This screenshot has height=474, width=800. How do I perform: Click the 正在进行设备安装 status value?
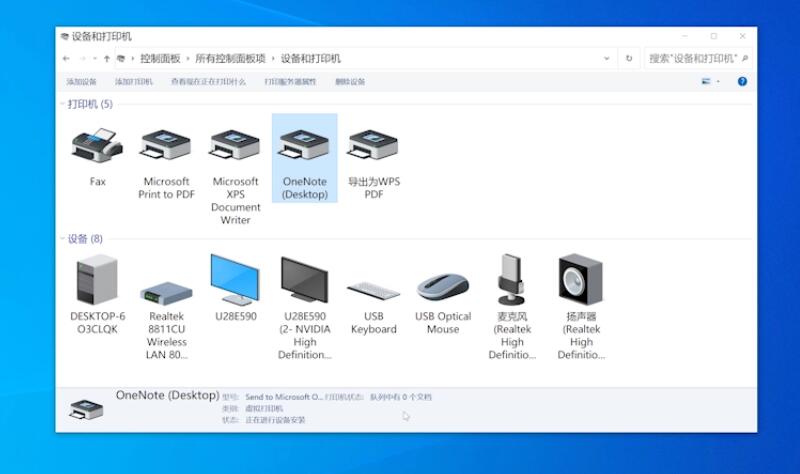click(x=275, y=420)
